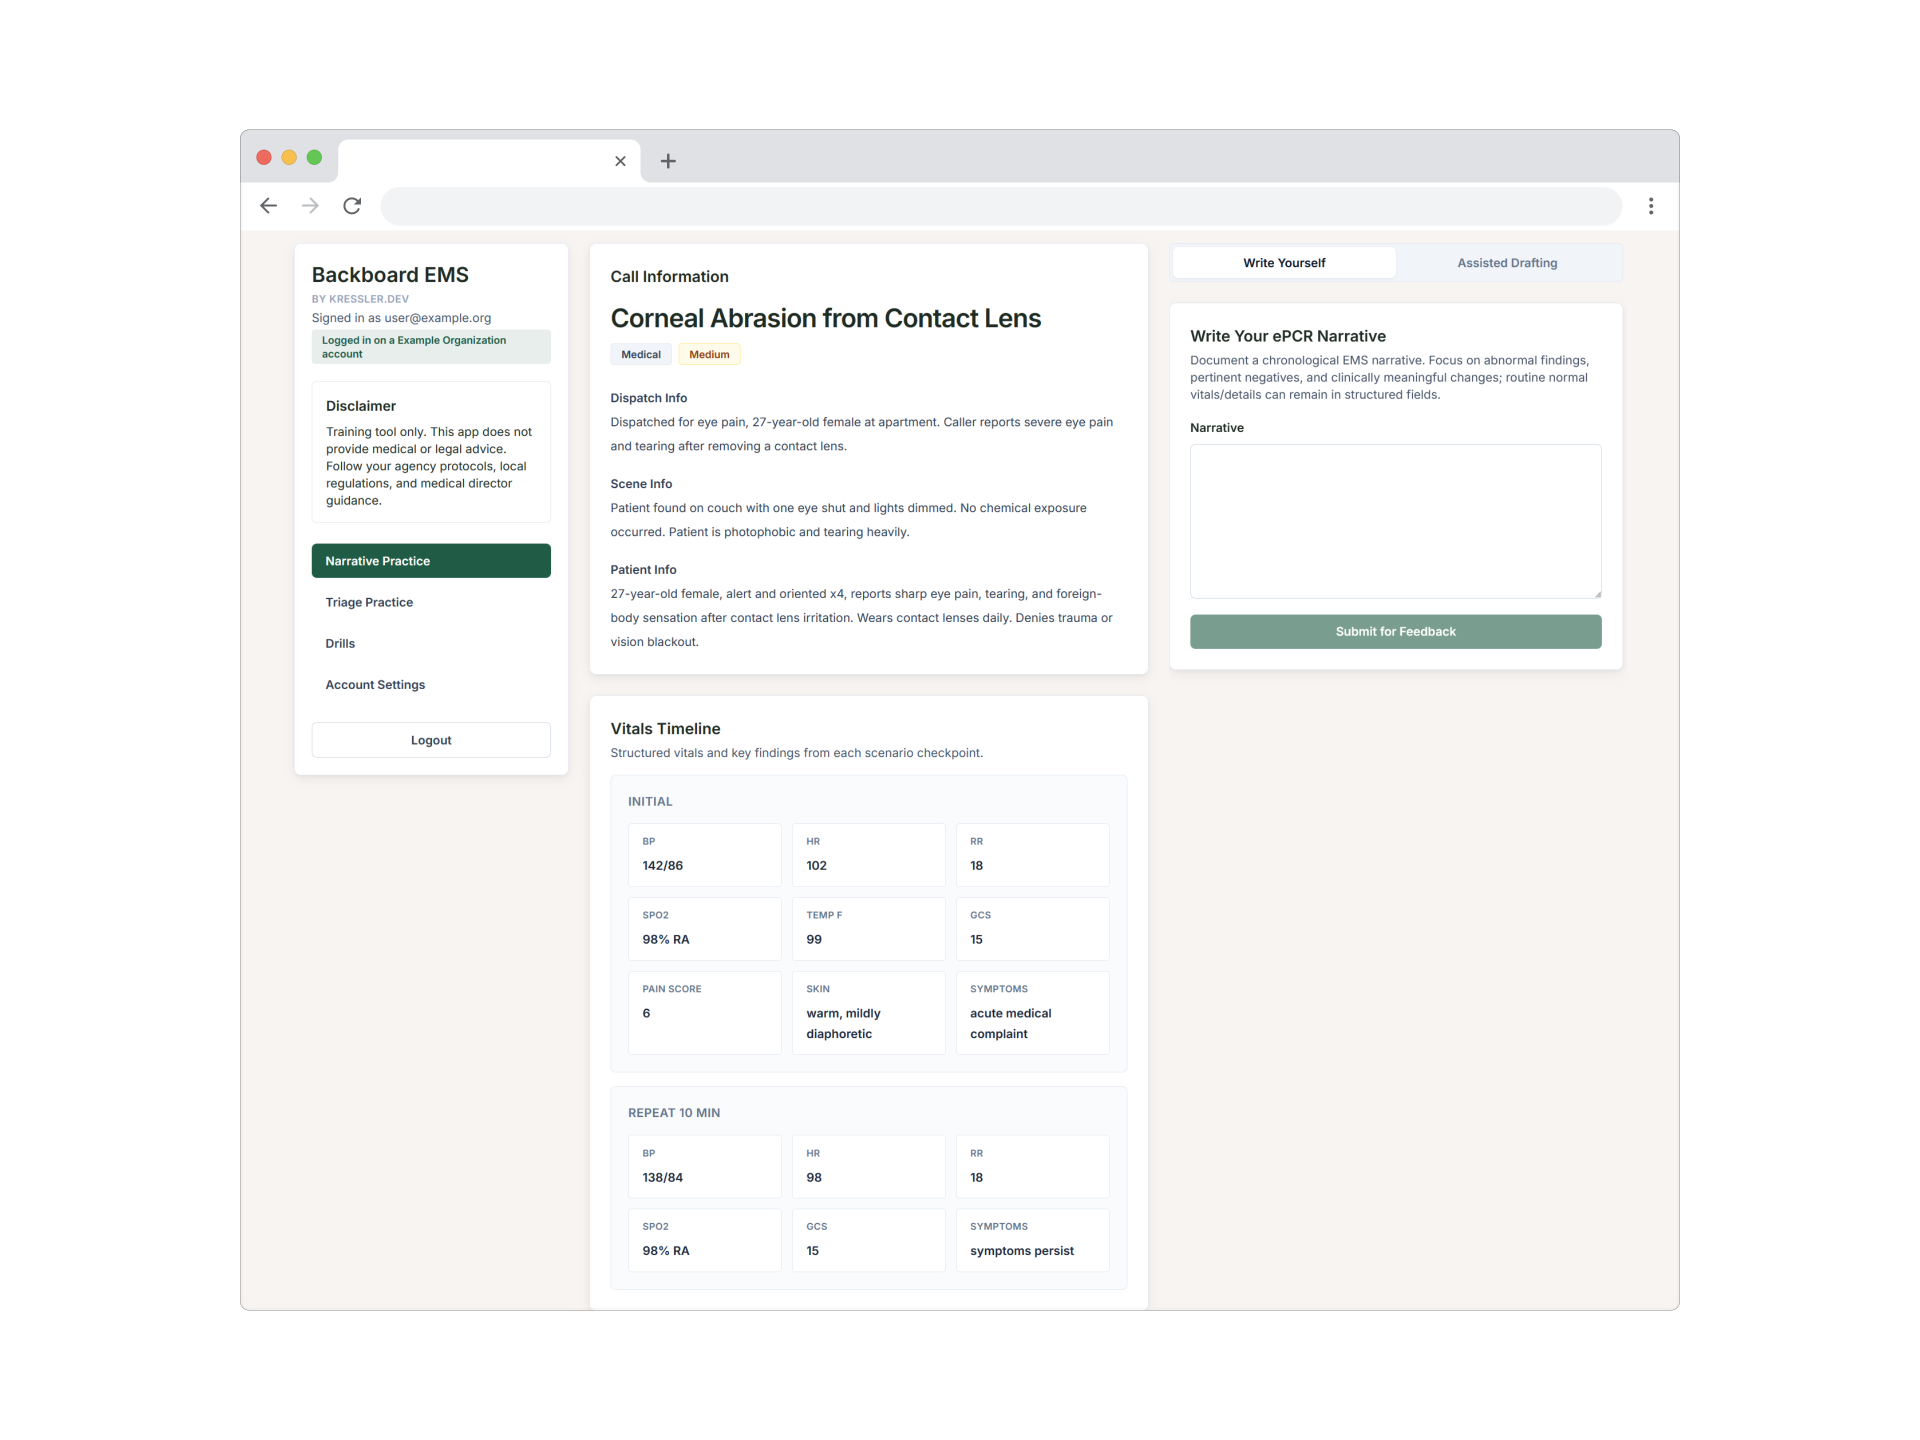Click the Backboard EMS title

point(390,275)
